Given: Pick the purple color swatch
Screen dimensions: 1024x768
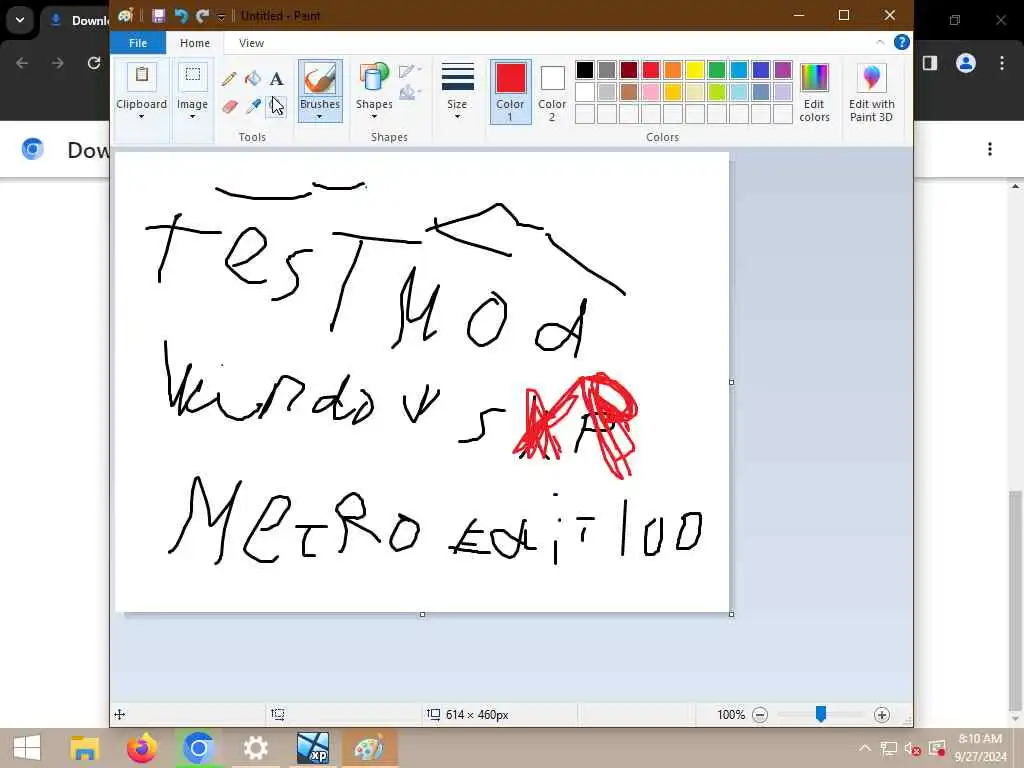Looking at the screenshot, I should 783,70.
